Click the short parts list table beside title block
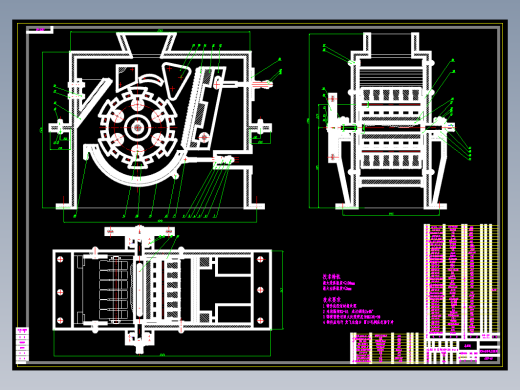Screen dimensions: 520x390 click(x=387, y=348)
